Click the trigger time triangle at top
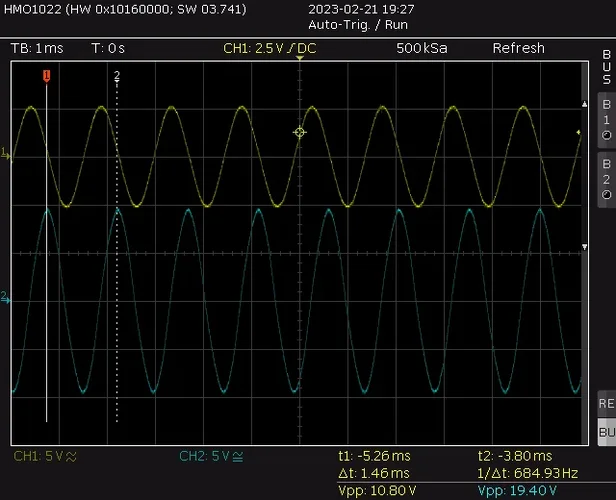 (x=298, y=61)
